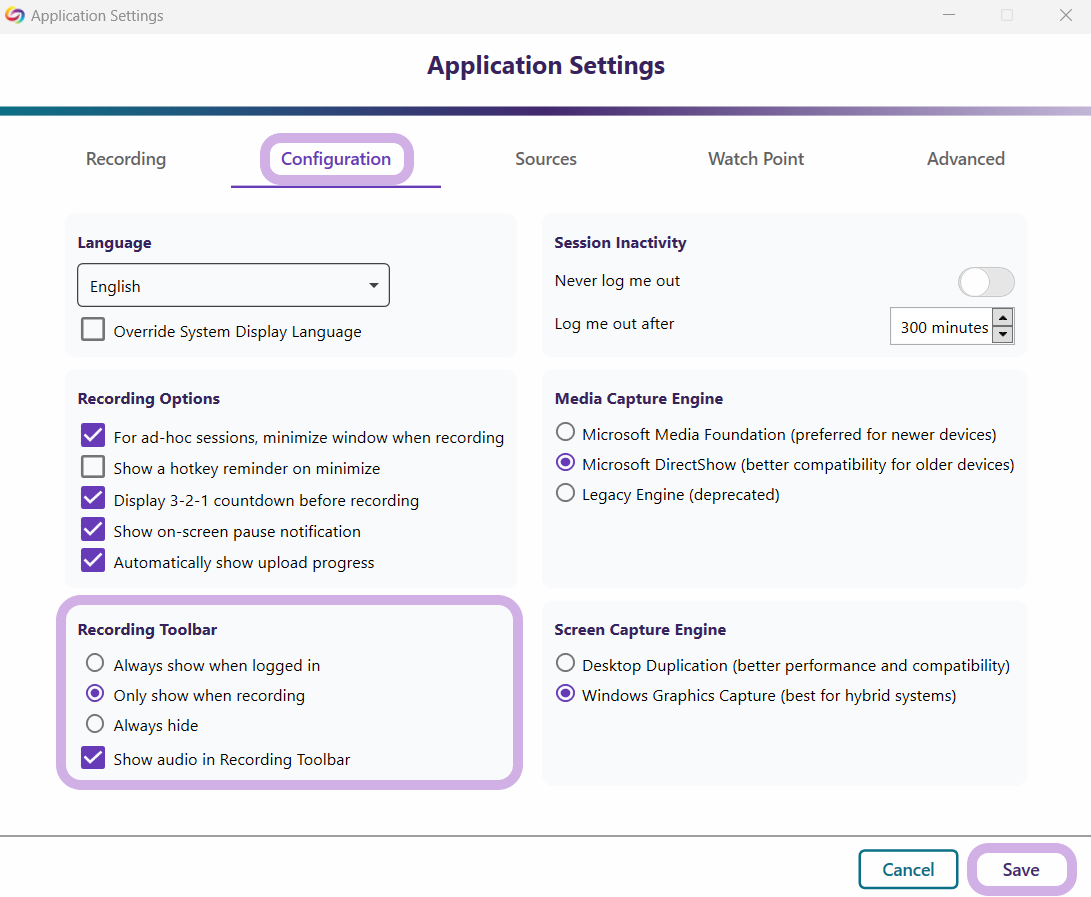Click the Save button
1091x897 pixels.
pos(1021,870)
